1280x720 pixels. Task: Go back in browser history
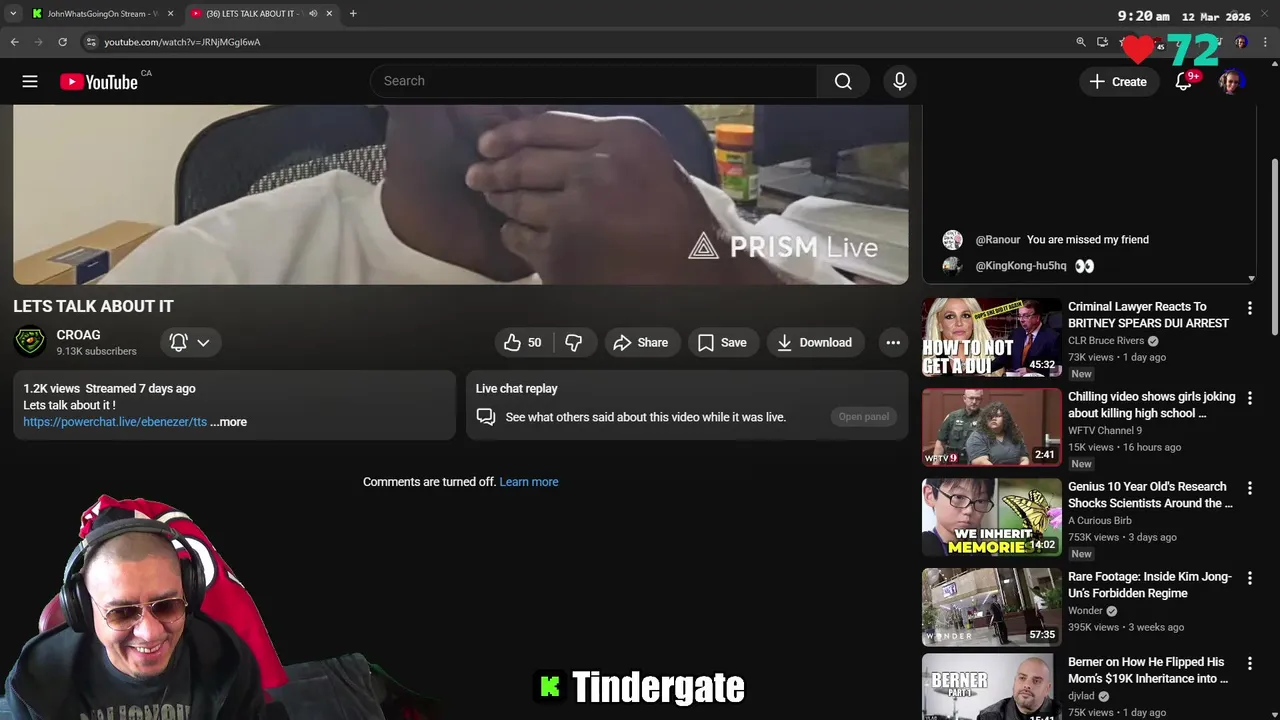(14, 42)
